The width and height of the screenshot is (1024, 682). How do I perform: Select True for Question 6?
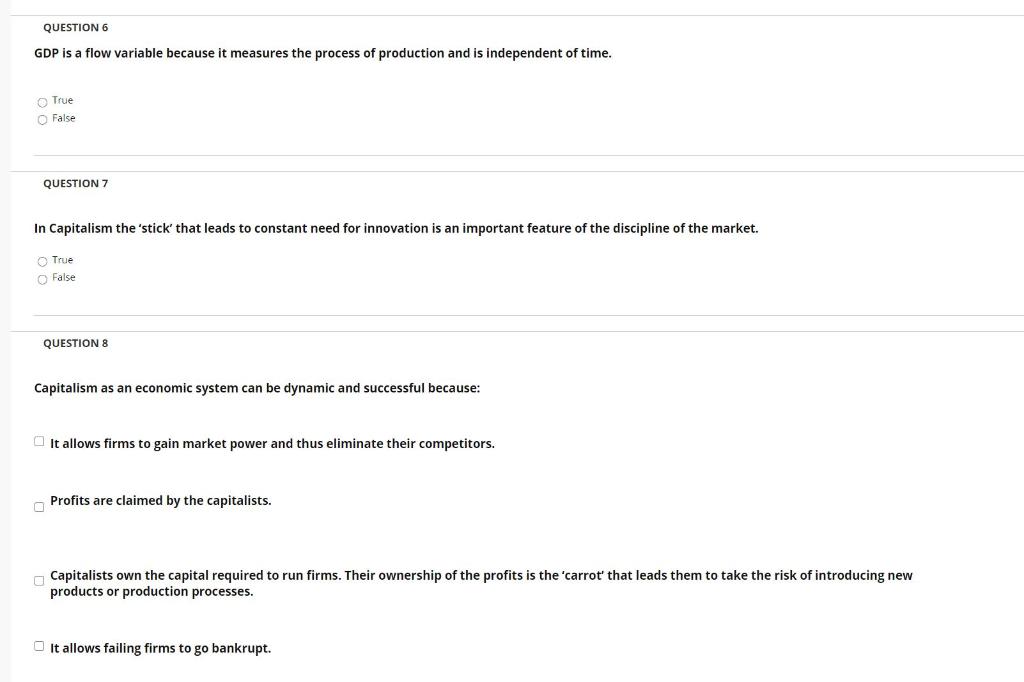(x=42, y=100)
